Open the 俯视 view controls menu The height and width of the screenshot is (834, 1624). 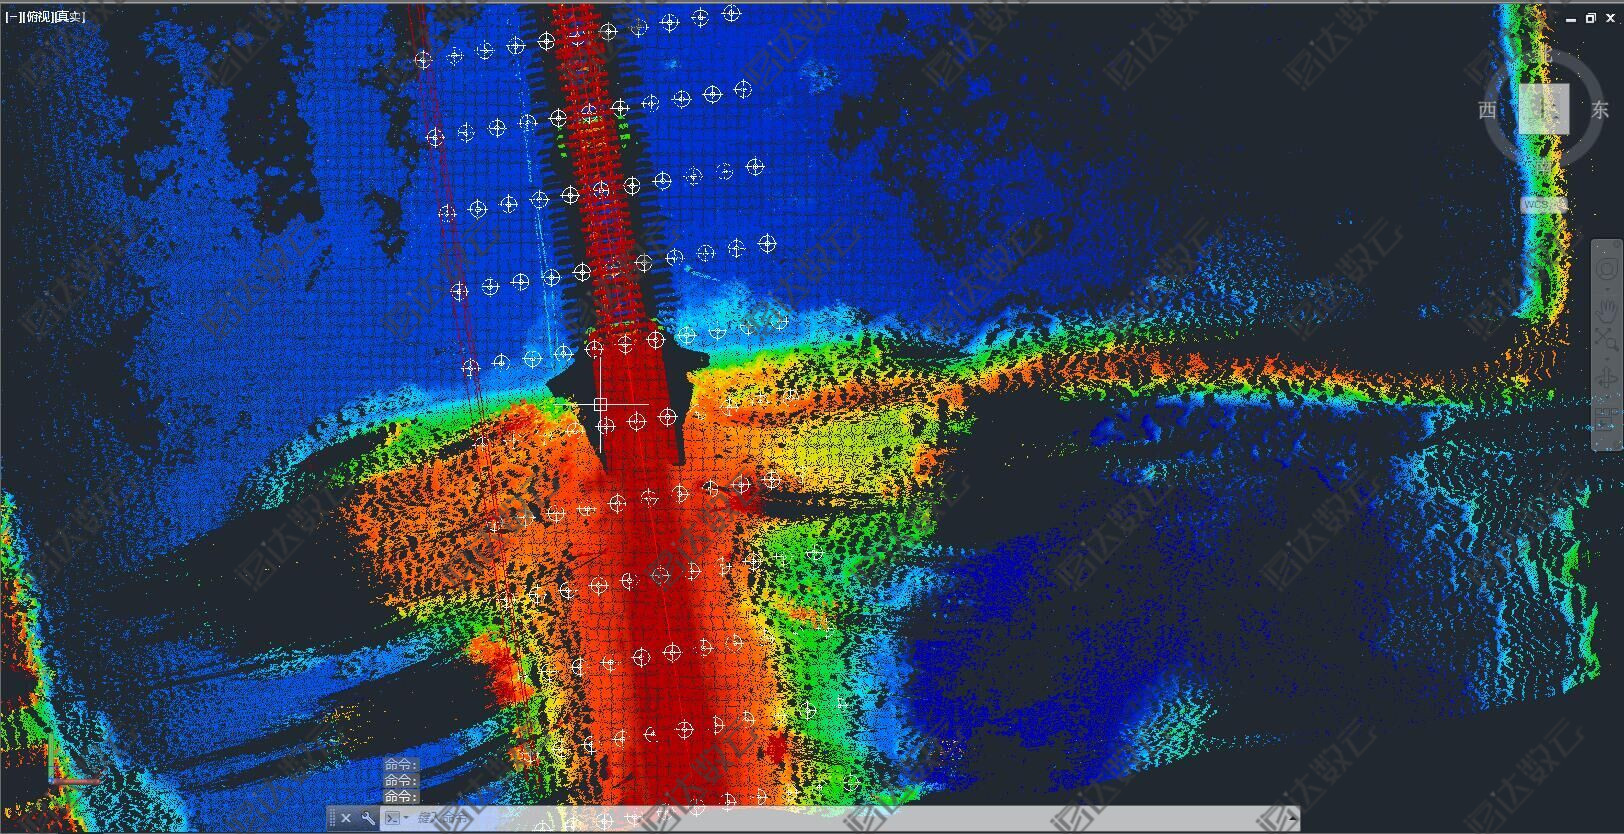[x=39, y=16]
